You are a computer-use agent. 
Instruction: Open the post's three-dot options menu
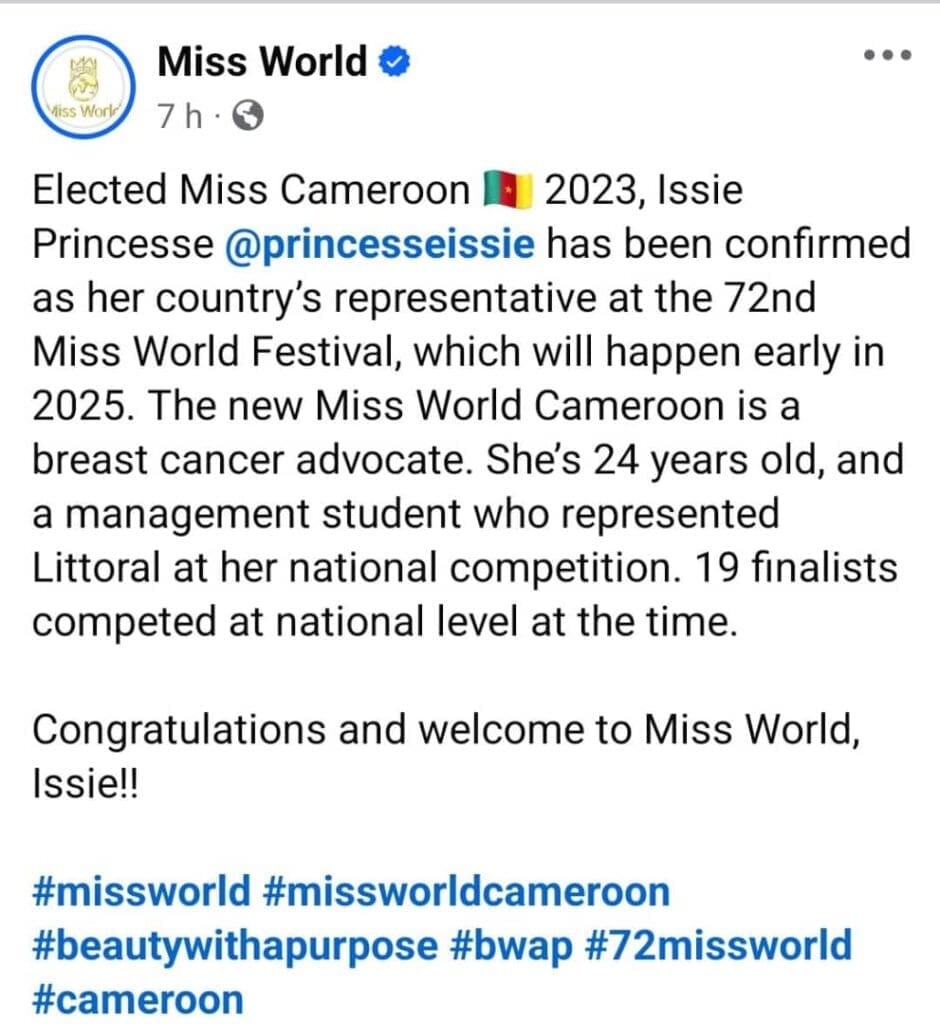(x=887, y=55)
